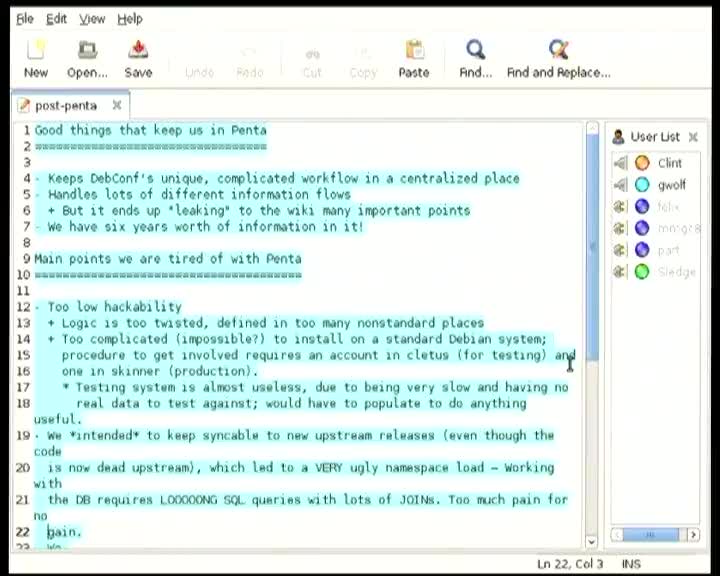Close the post-penta tab

pos(117,105)
